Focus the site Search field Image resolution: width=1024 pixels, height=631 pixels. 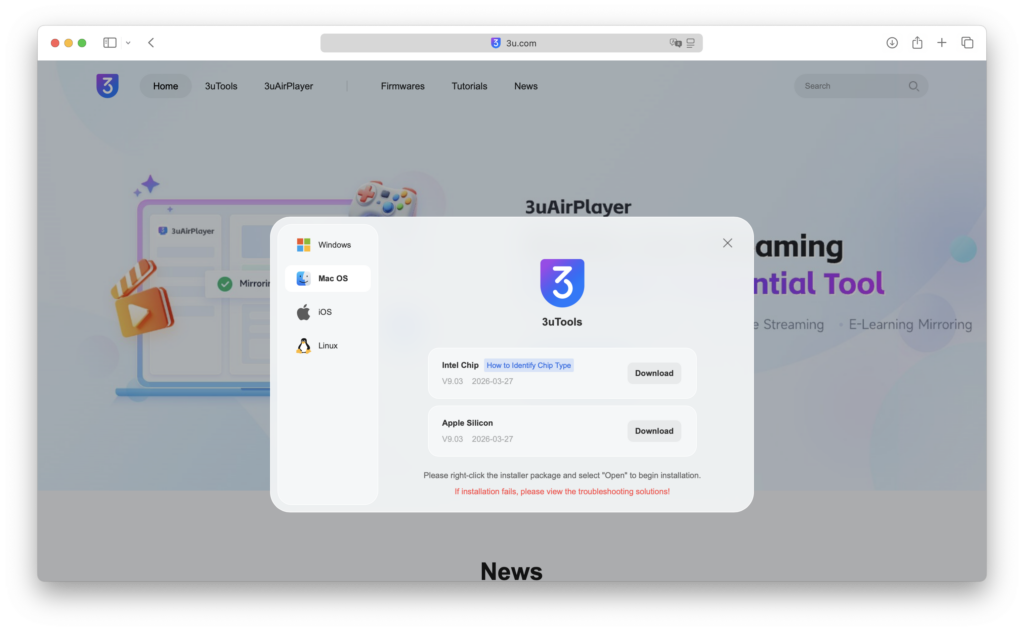(x=861, y=86)
